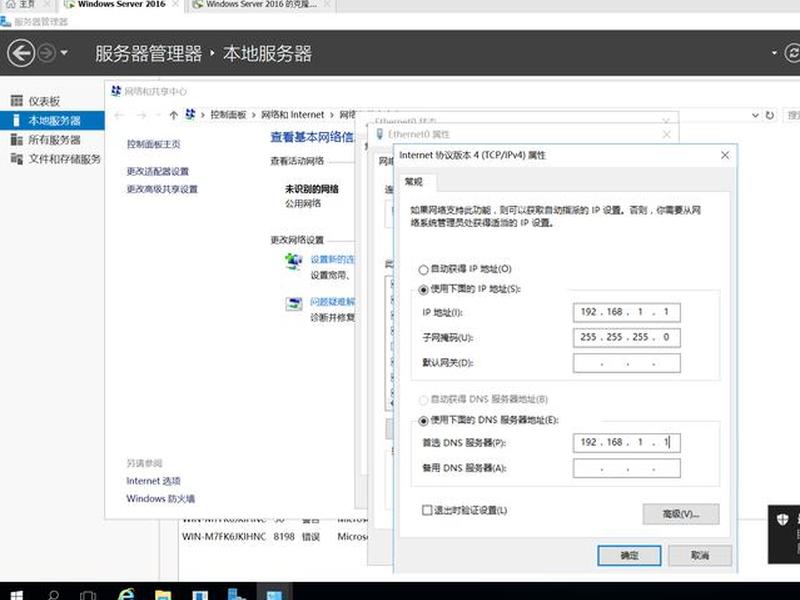800x600 pixels.
Task: Click the address bar refresh icon
Action: tap(770, 115)
